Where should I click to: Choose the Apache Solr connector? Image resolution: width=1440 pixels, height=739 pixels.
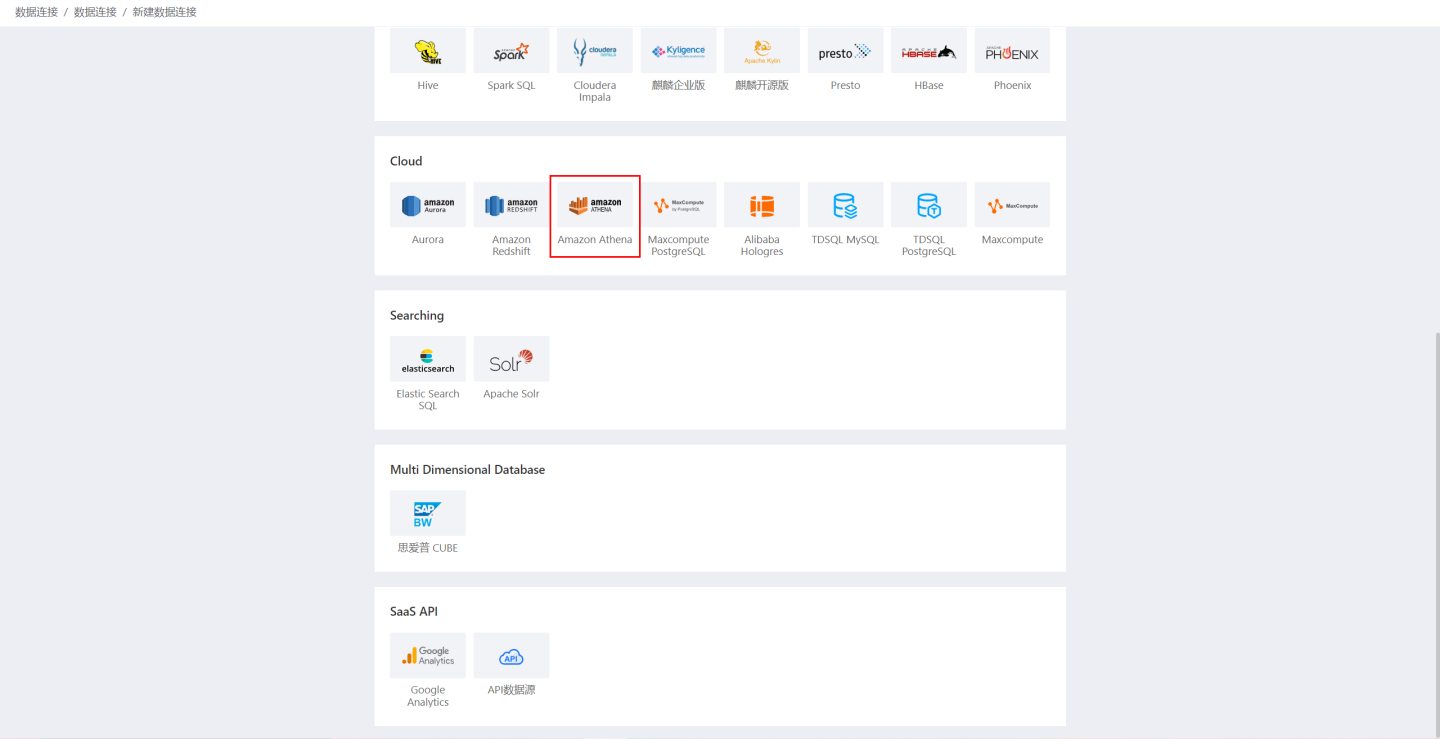[511, 359]
